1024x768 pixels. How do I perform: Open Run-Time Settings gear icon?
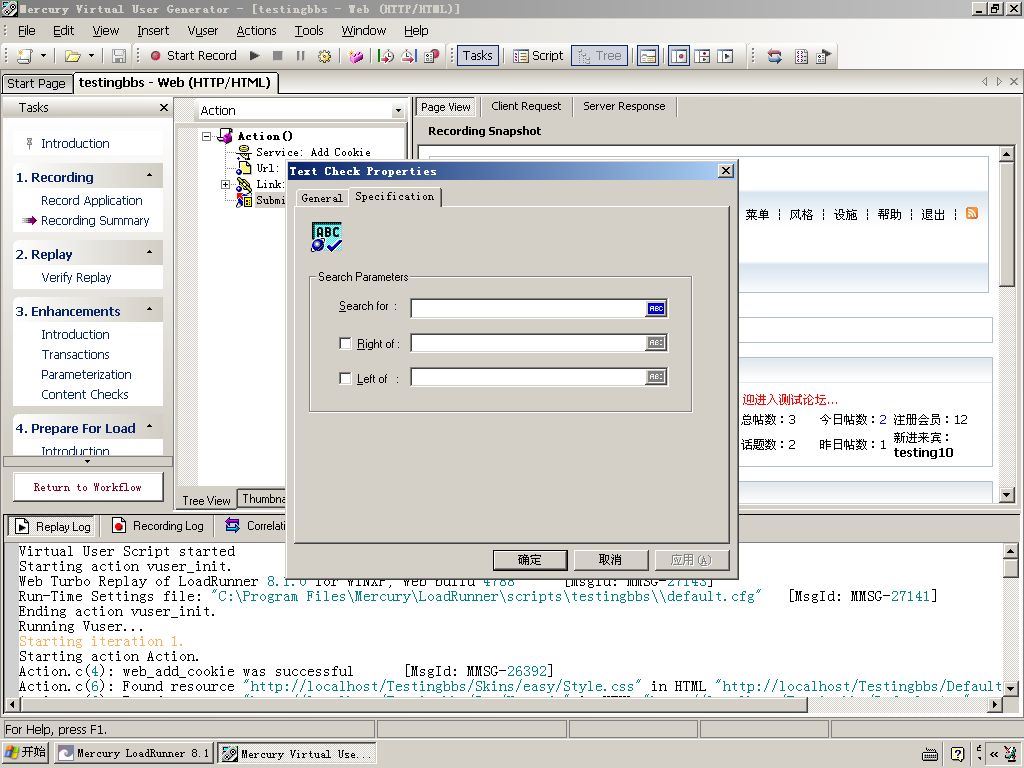point(324,56)
